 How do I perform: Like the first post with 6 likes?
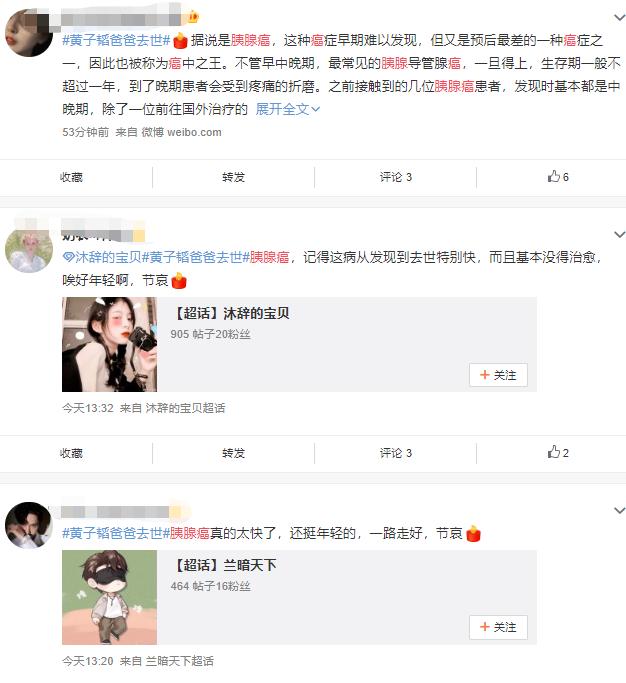tap(558, 177)
